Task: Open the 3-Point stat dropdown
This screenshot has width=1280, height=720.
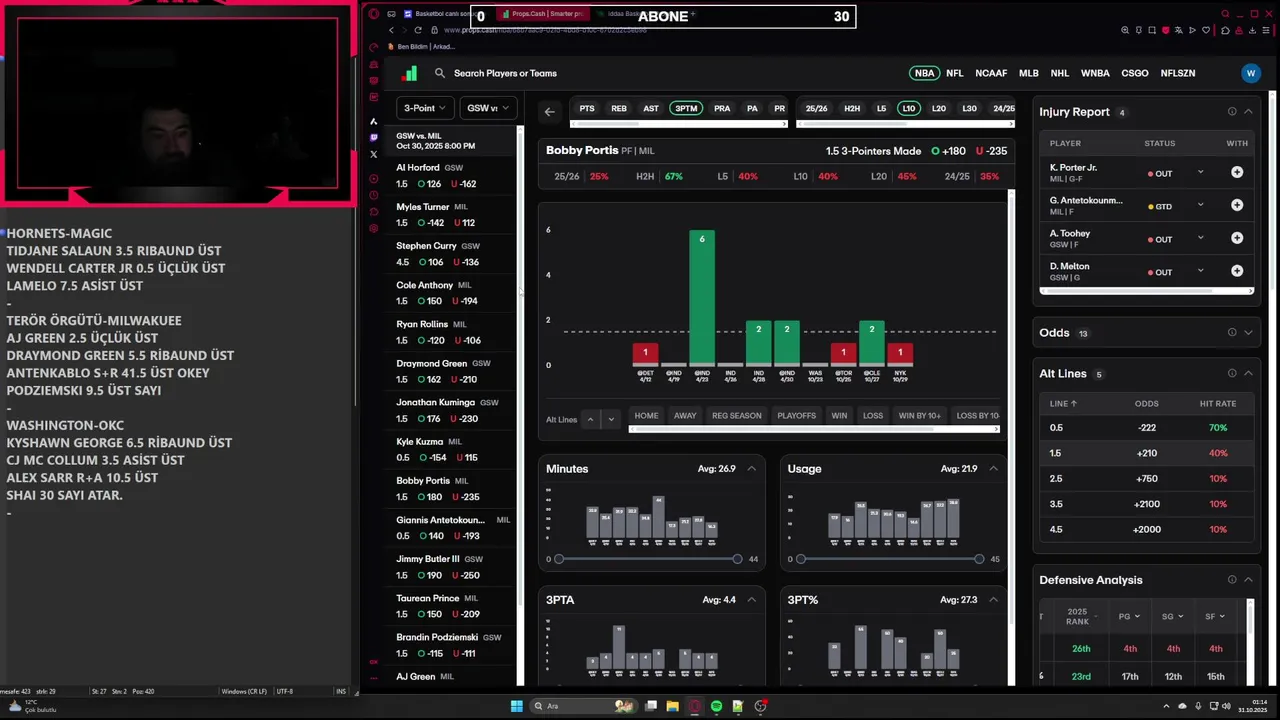Action: point(425,108)
